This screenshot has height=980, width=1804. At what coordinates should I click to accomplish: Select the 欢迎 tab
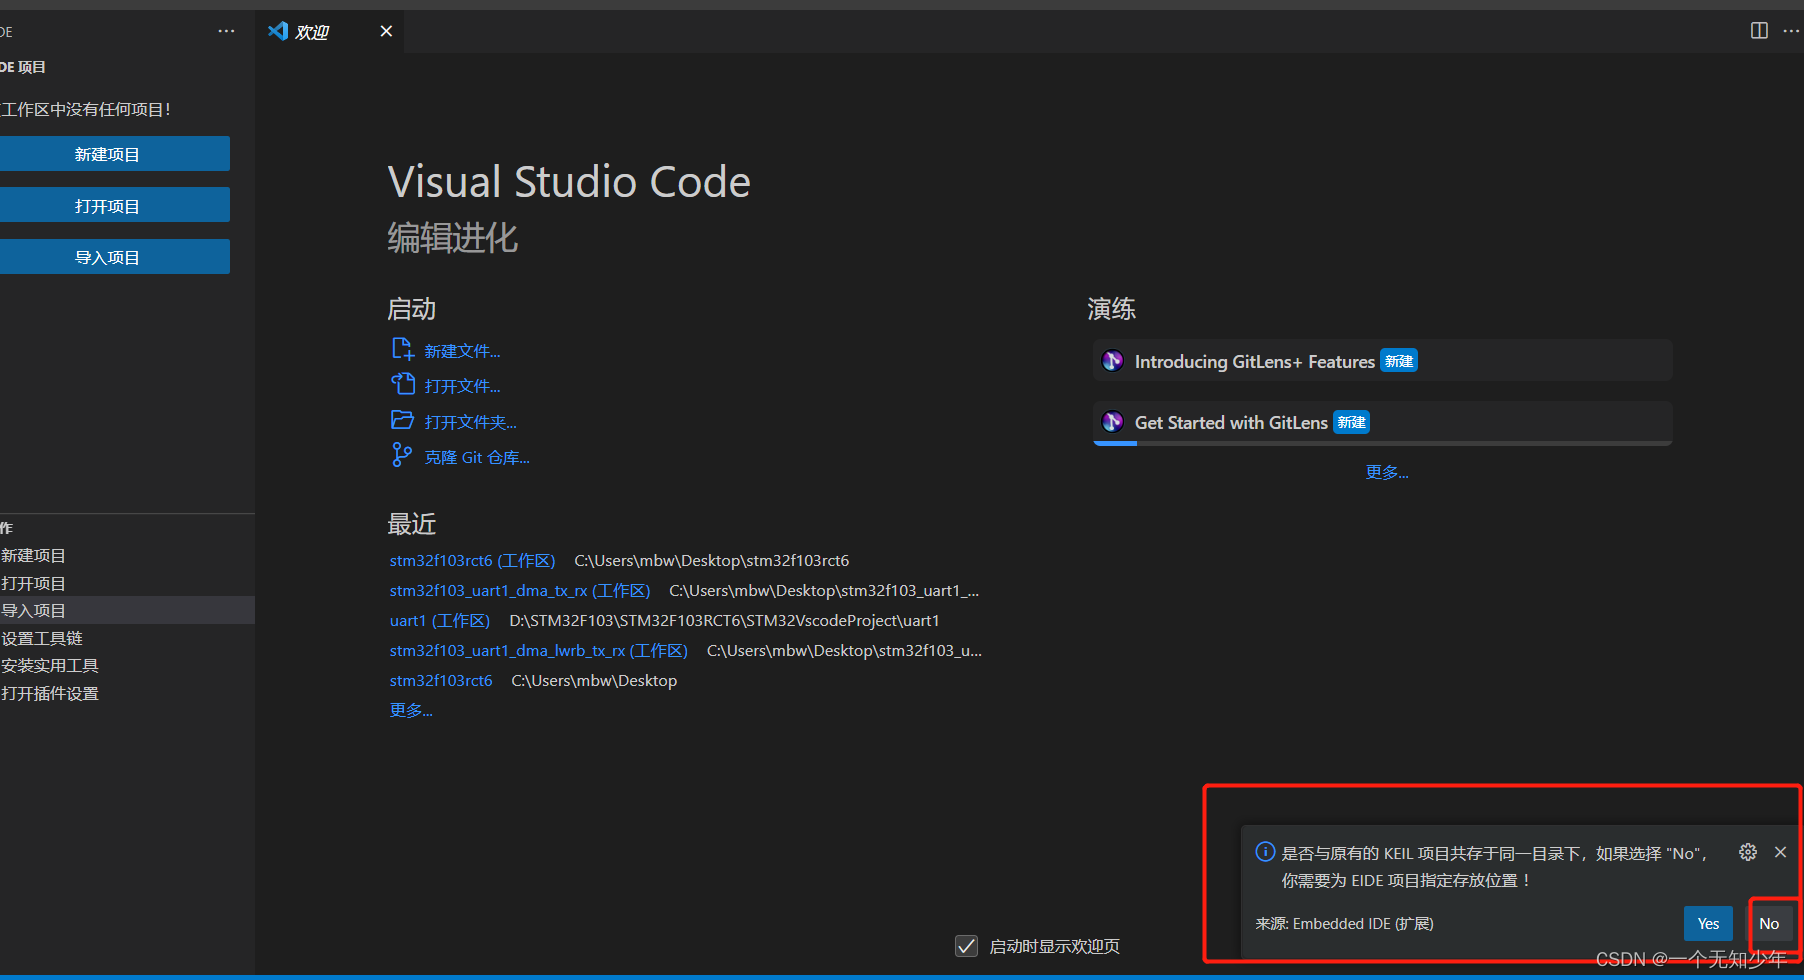[329, 31]
